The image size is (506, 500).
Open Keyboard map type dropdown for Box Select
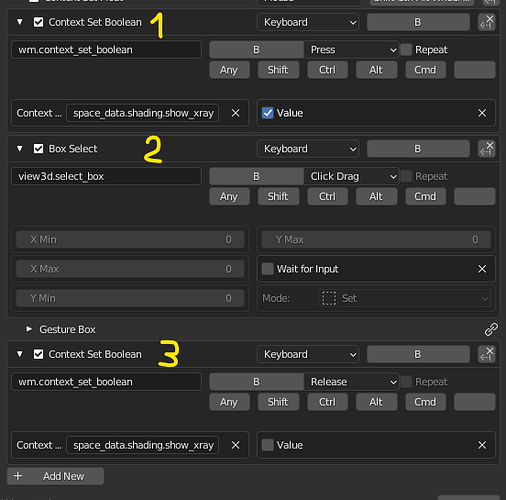point(308,149)
